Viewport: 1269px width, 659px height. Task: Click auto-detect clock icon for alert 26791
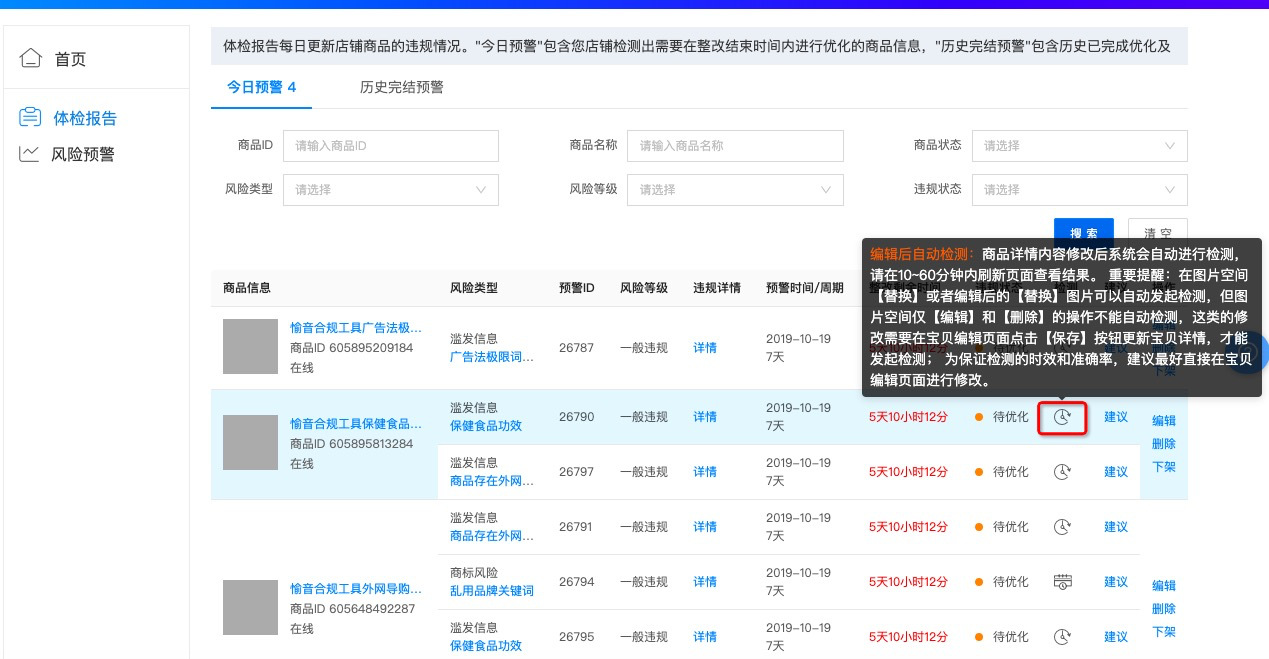point(1062,527)
